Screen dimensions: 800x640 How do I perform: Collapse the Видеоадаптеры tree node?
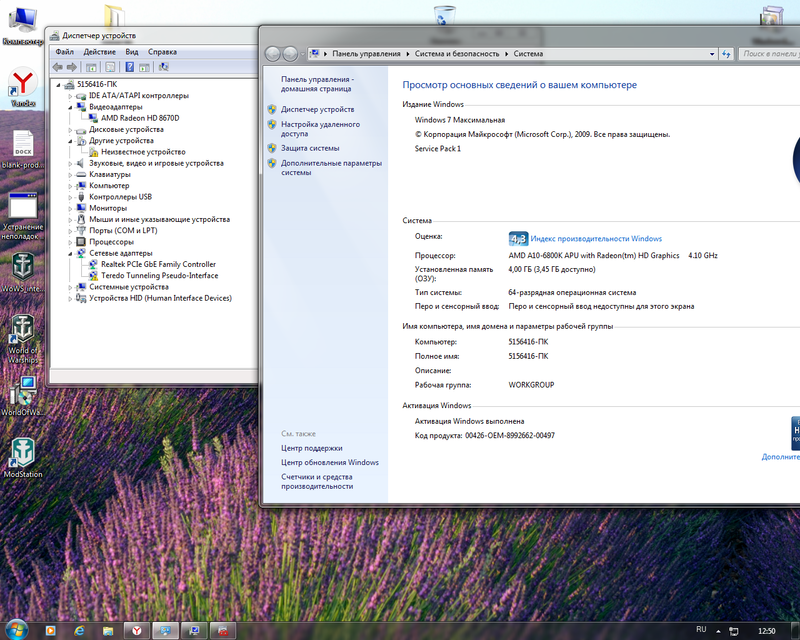pos(70,107)
